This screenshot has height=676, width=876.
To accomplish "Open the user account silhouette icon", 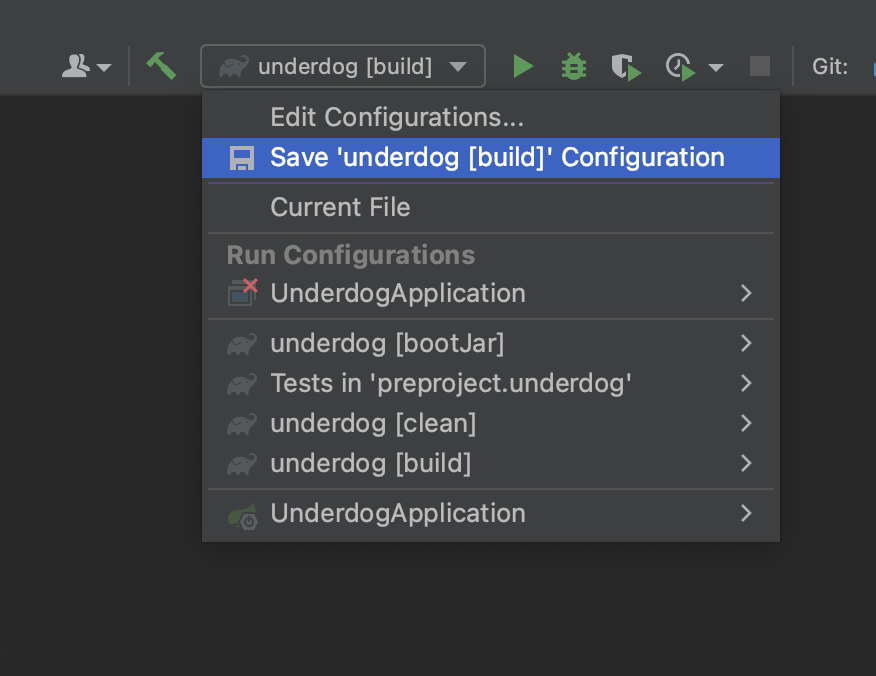I will [x=77, y=66].
